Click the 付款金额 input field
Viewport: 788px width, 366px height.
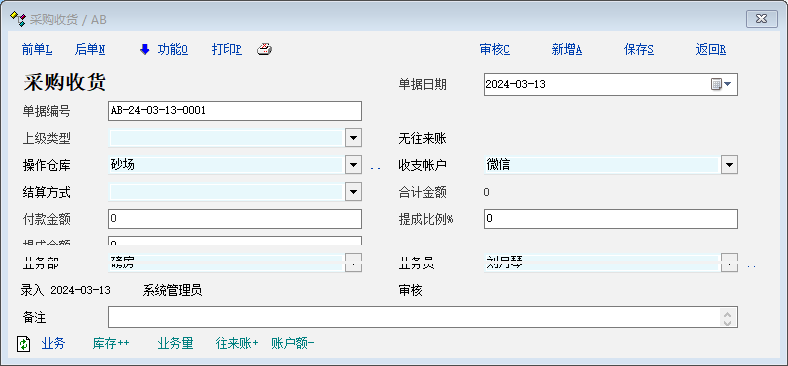pos(235,219)
